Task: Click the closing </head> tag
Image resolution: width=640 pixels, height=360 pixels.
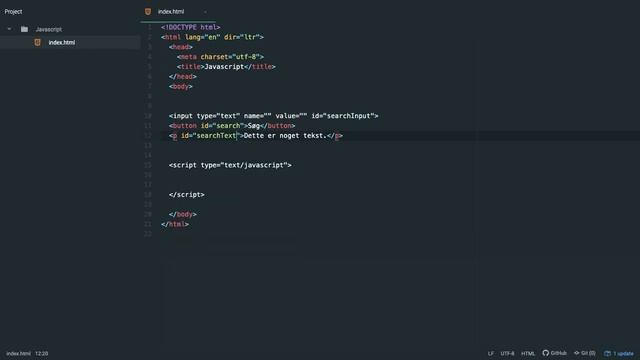Action: 183,76
